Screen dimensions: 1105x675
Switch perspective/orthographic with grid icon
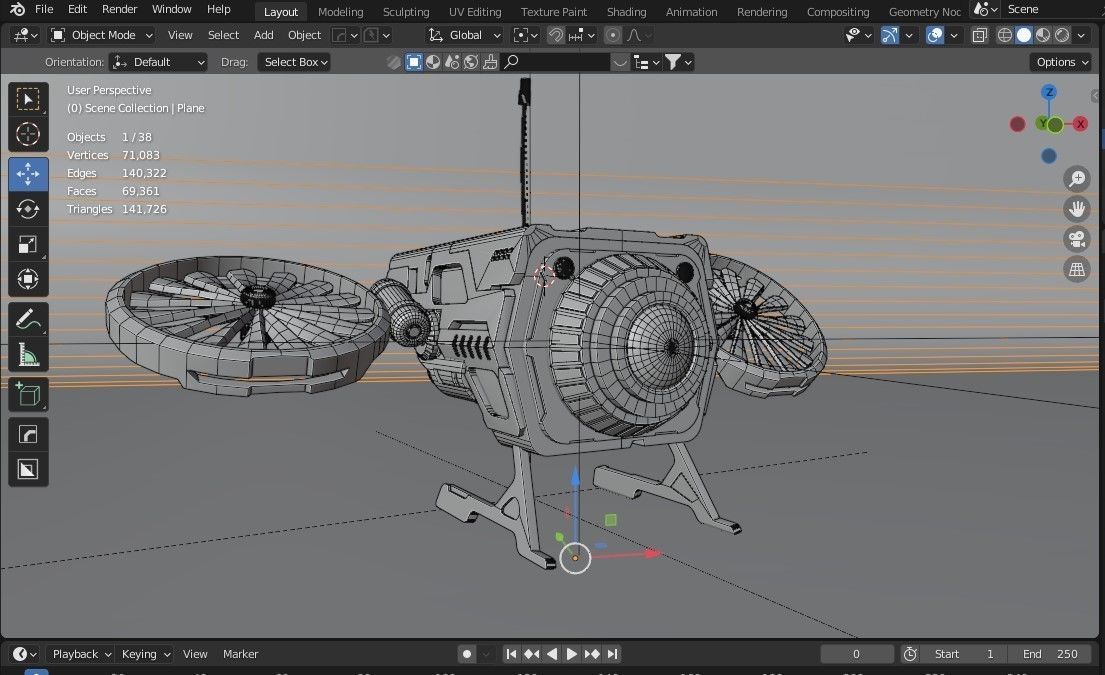[x=1077, y=269]
